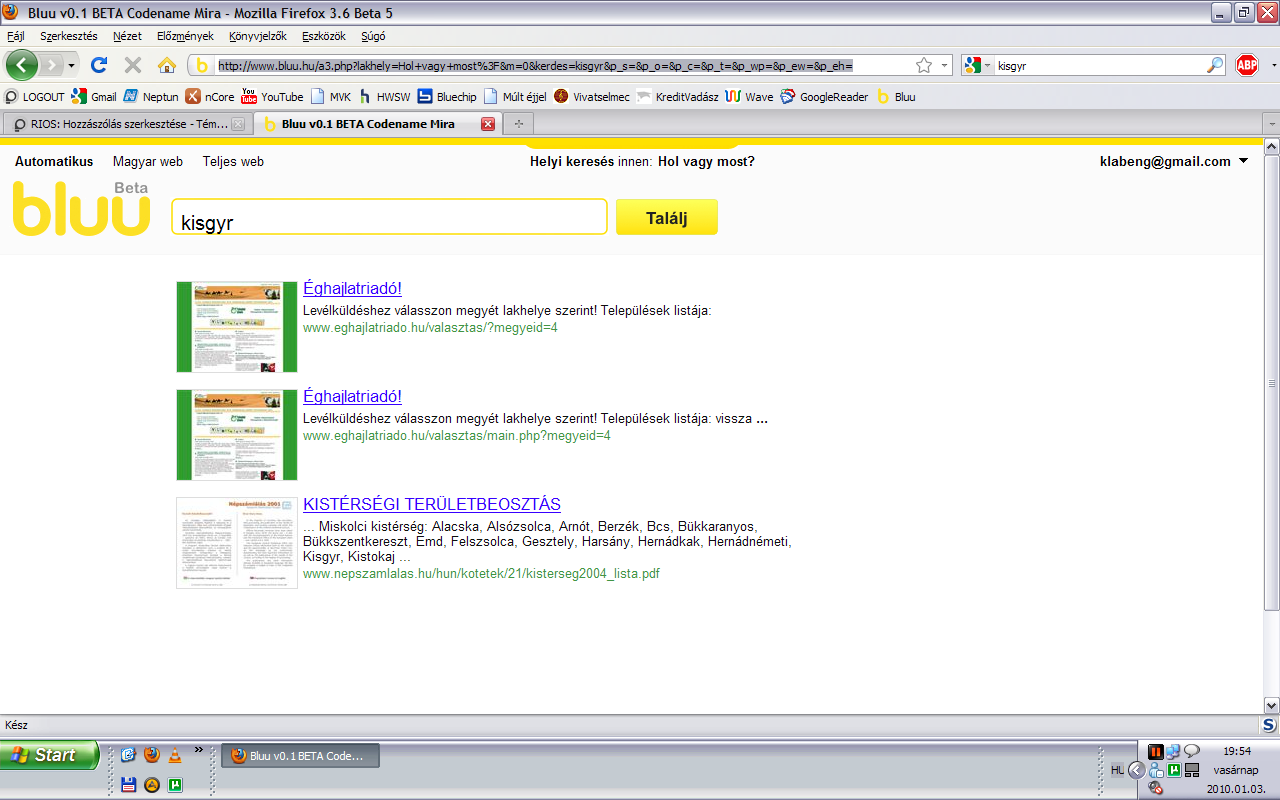Open the Gmail bookmark
This screenshot has width=1280, height=800.
[x=94, y=97]
